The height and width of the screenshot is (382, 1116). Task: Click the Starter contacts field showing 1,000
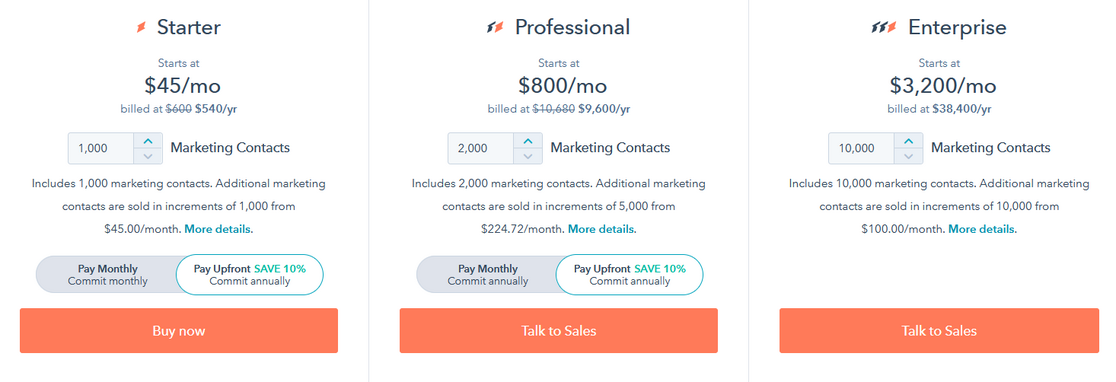click(100, 149)
